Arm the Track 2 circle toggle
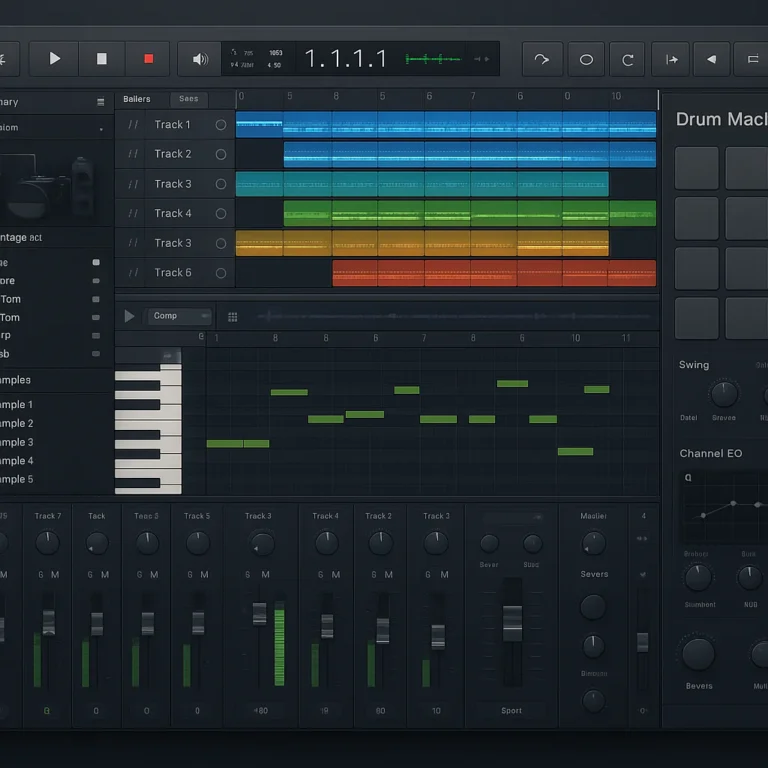Image resolution: width=768 pixels, height=768 pixels. tap(221, 154)
